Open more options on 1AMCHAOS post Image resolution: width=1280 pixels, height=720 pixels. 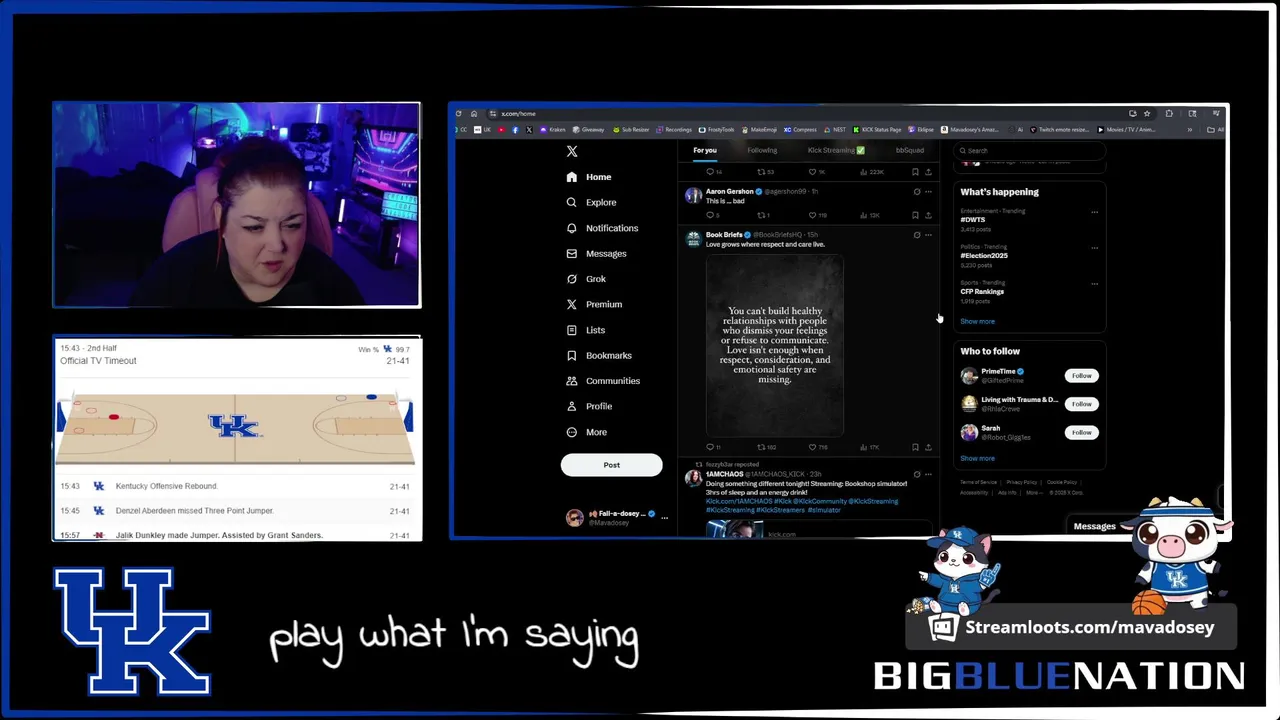(x=928, y=474)
